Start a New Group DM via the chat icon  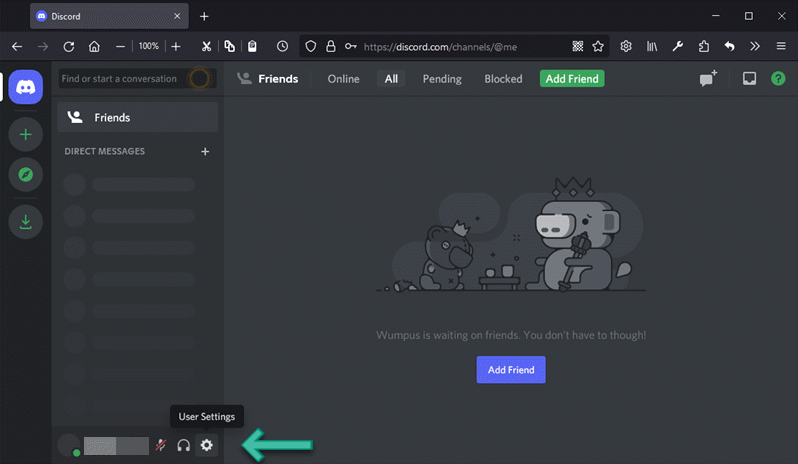(x=708, y=78)
